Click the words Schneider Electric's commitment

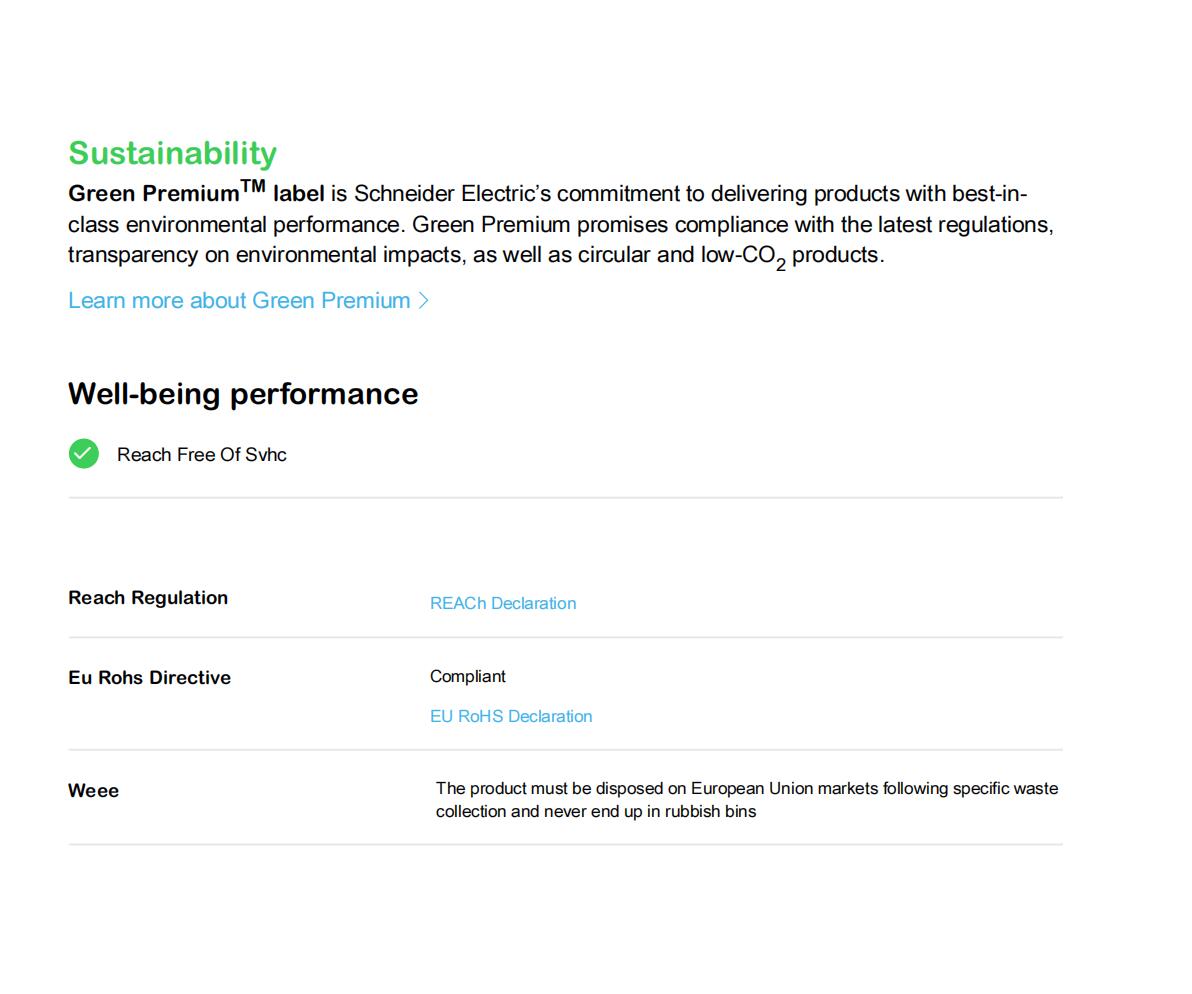point(529,194)
